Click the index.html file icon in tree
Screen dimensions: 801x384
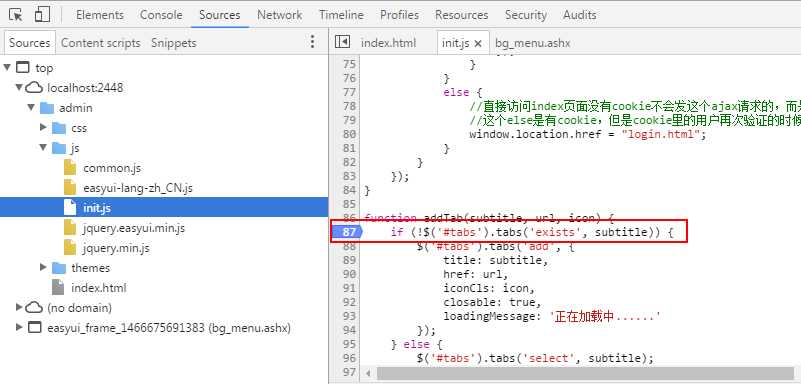(x=58, y=287)
